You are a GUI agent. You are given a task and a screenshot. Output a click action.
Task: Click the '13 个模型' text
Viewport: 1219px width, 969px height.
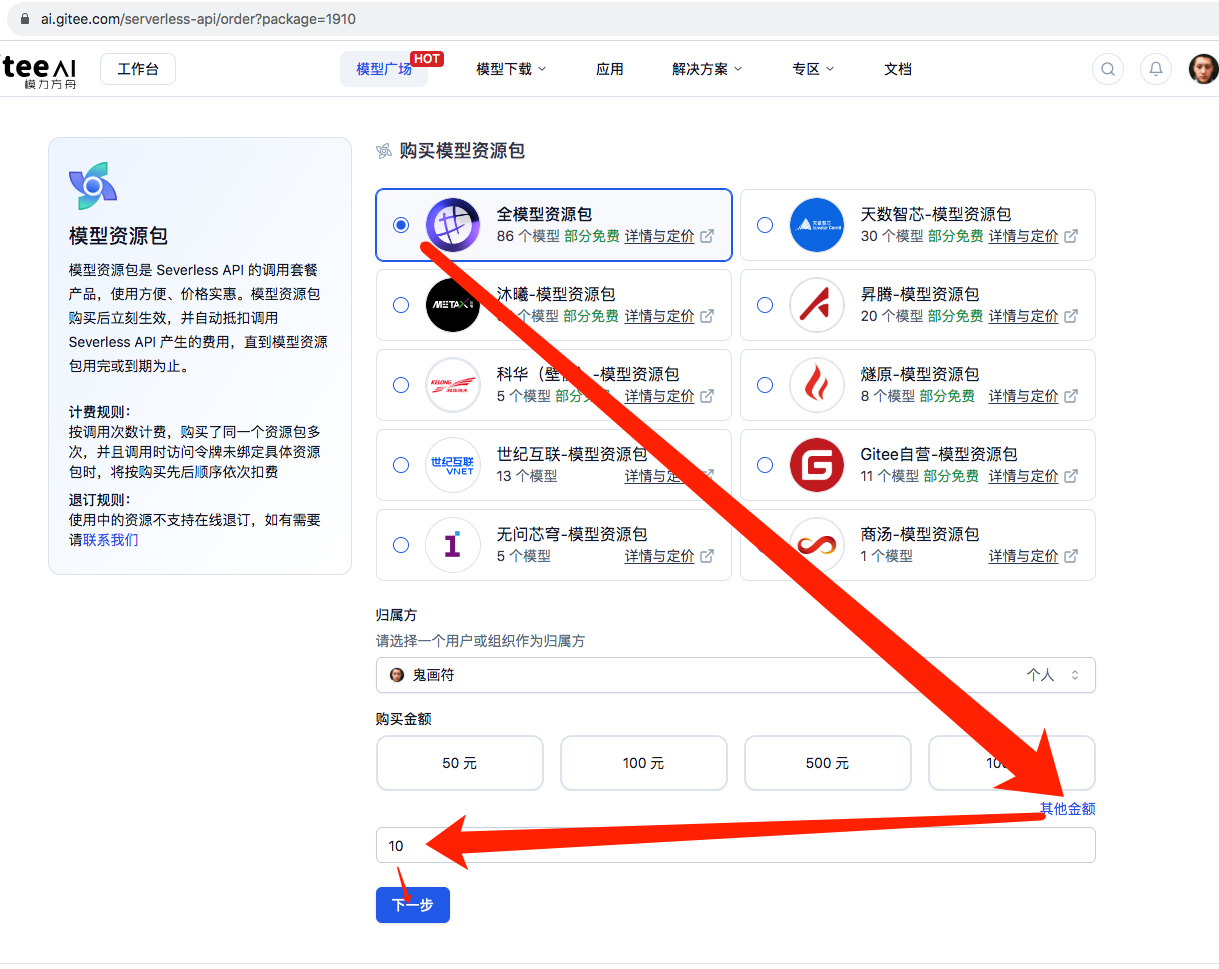coord(527,476)
